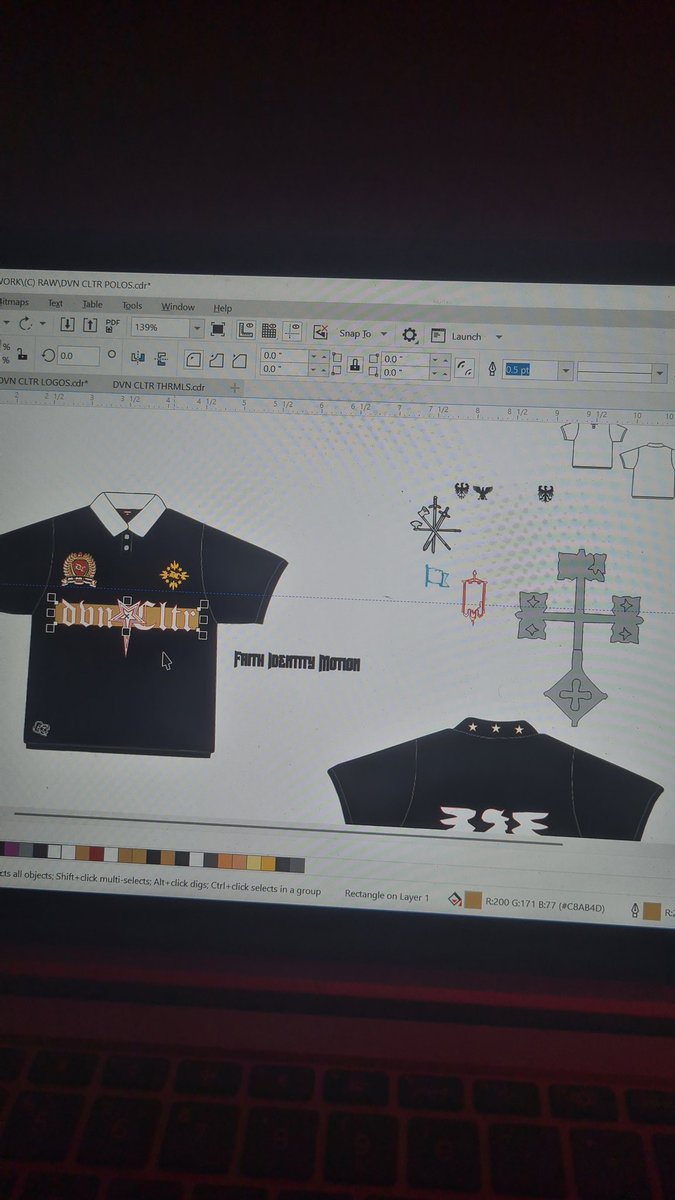Click the outline pen icon in status bar
The width and height of the screenshot is (675, 1200).
[x=634, y=909]
